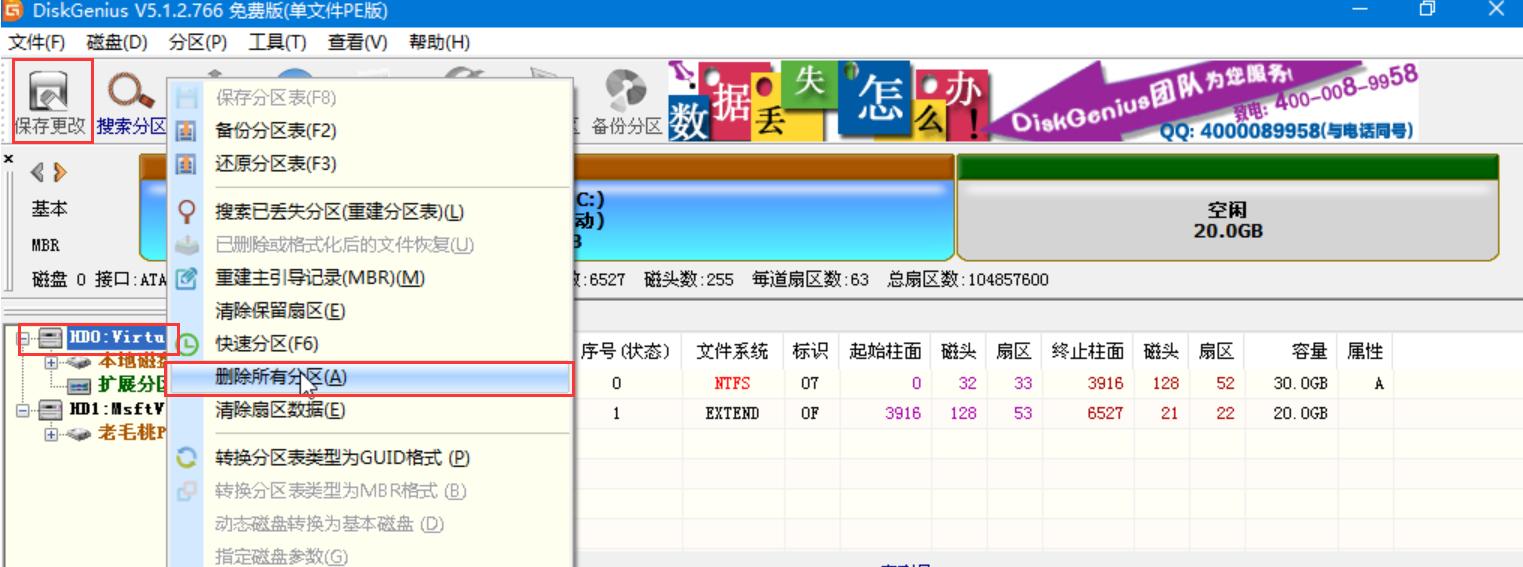The image size is (1523, 567).
Task: Select the 扩展分区 tree entry
Action: [131, 385]
